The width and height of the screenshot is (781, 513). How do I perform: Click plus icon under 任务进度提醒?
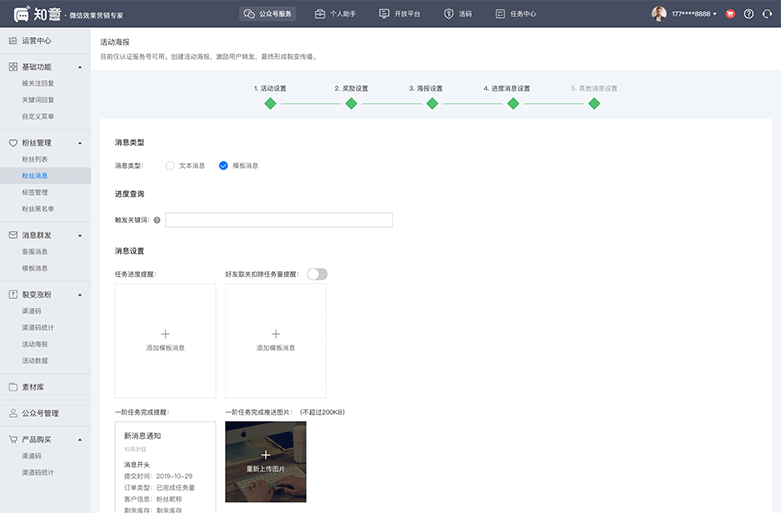click(x=165, y=334)
